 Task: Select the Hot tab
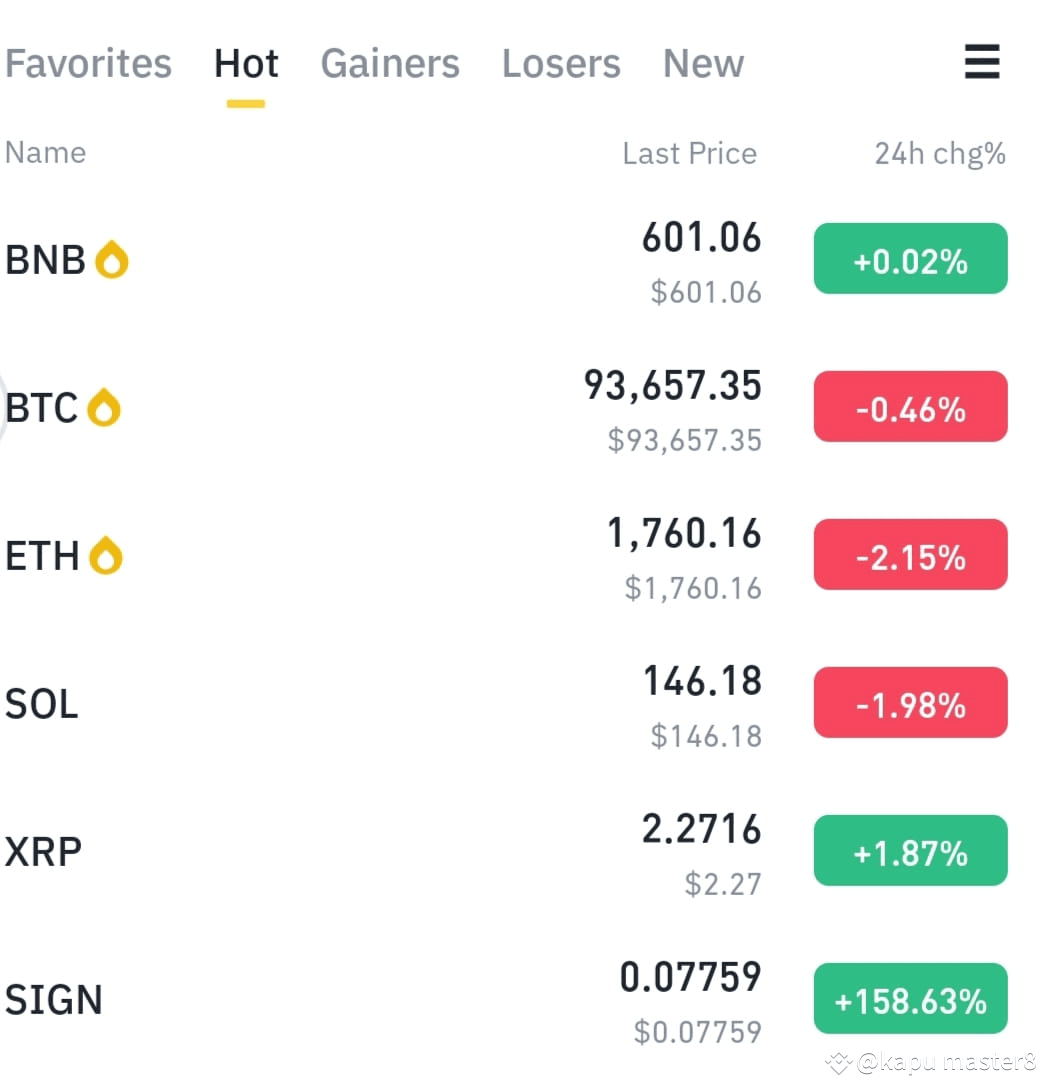(246, 64)
